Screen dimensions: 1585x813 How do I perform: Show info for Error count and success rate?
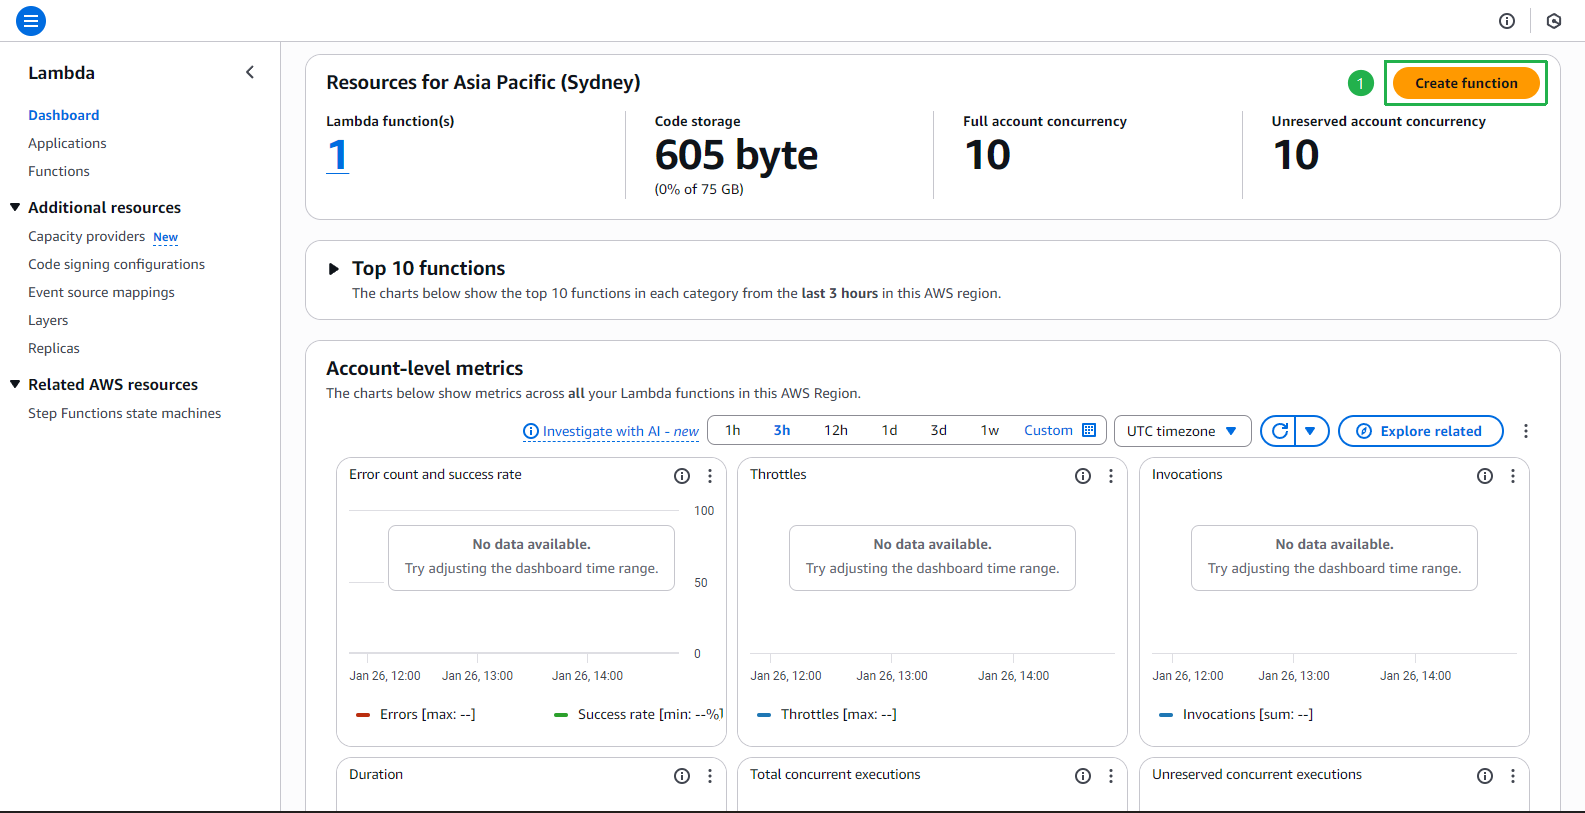tap(682, 476)
